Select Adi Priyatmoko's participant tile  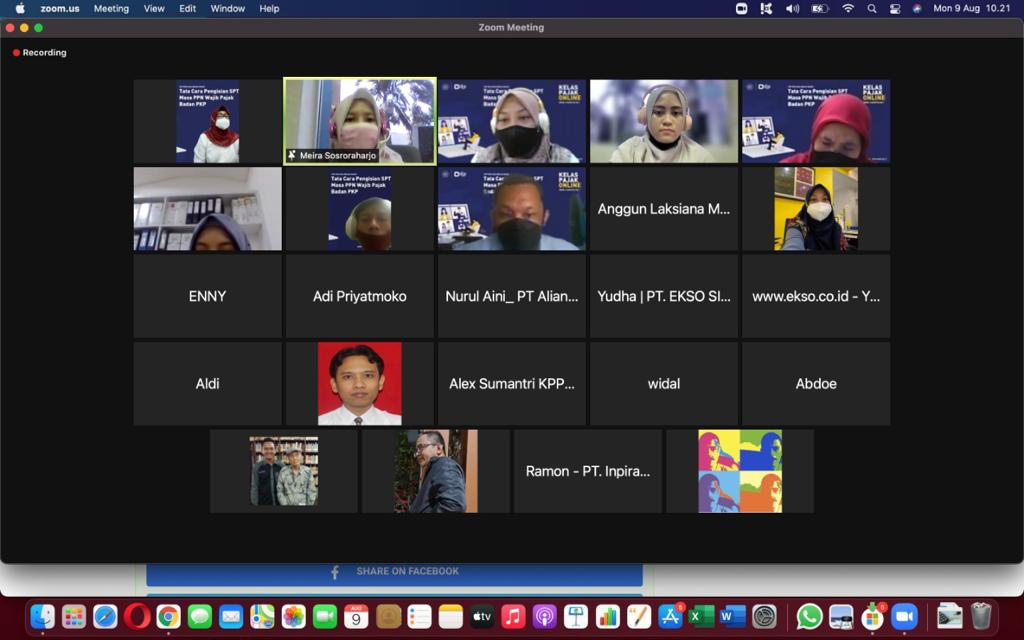[x=359, y=296]
